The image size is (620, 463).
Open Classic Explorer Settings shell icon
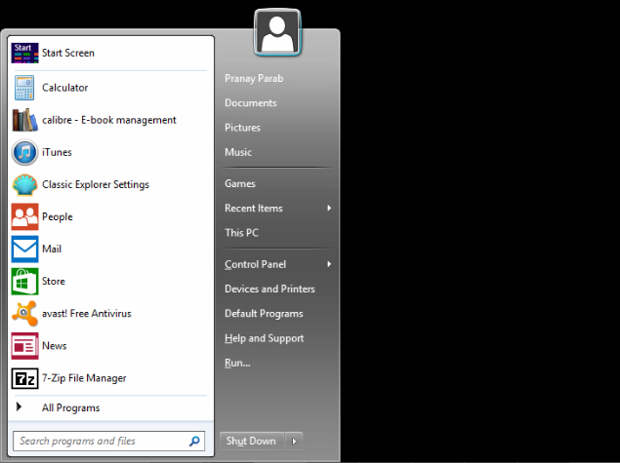[25, 185]
